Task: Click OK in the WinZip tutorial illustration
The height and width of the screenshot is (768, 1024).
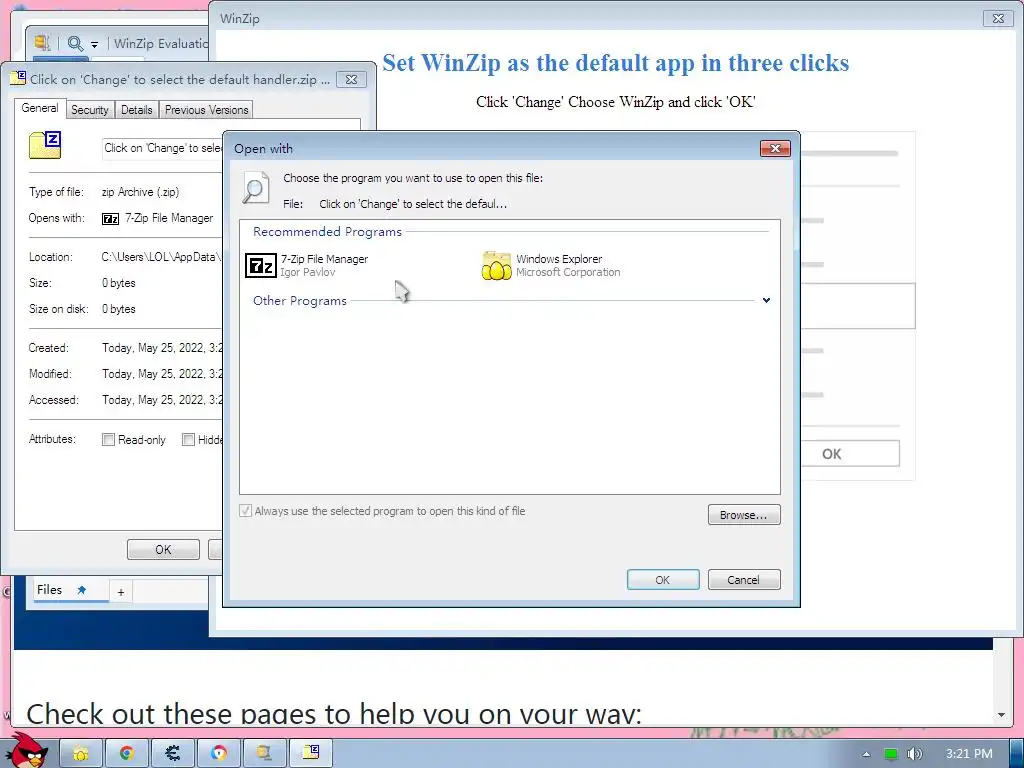Action: click(831, 453)
